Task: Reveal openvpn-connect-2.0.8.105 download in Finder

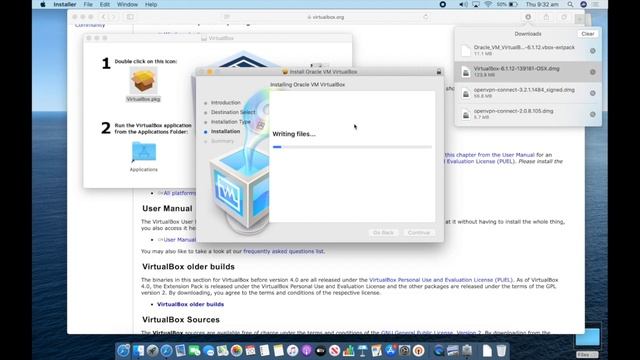Action: click(x=593, y=115)
